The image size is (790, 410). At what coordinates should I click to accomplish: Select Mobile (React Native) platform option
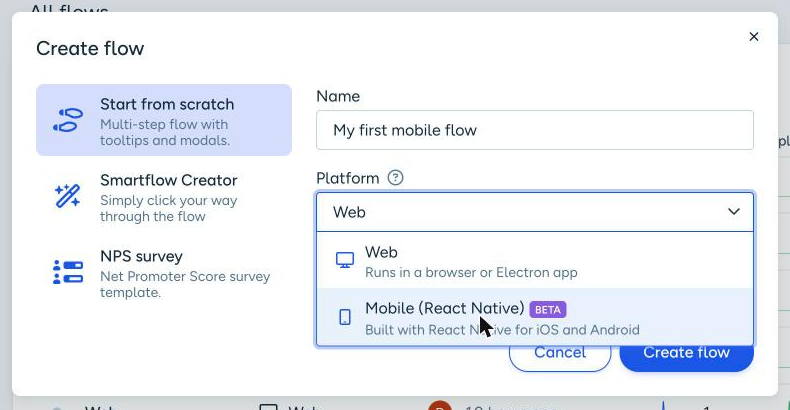point(535,317)
